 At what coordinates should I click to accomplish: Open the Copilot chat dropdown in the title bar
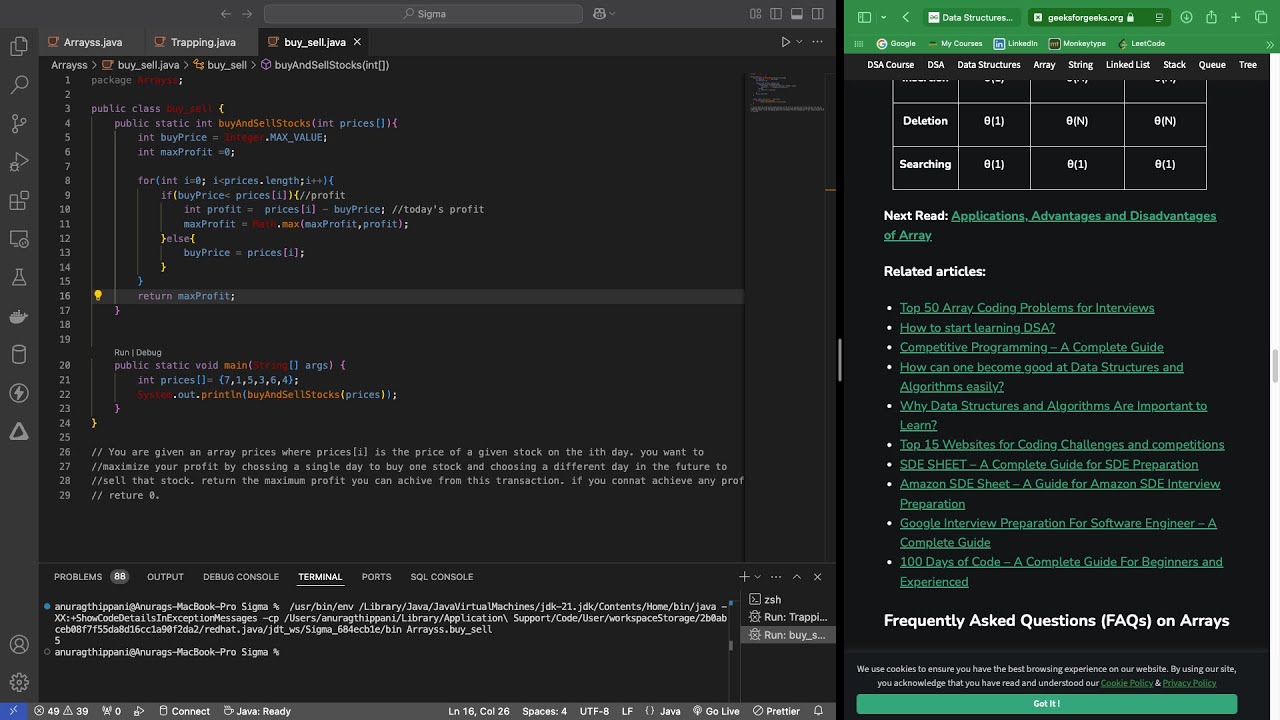612,14
